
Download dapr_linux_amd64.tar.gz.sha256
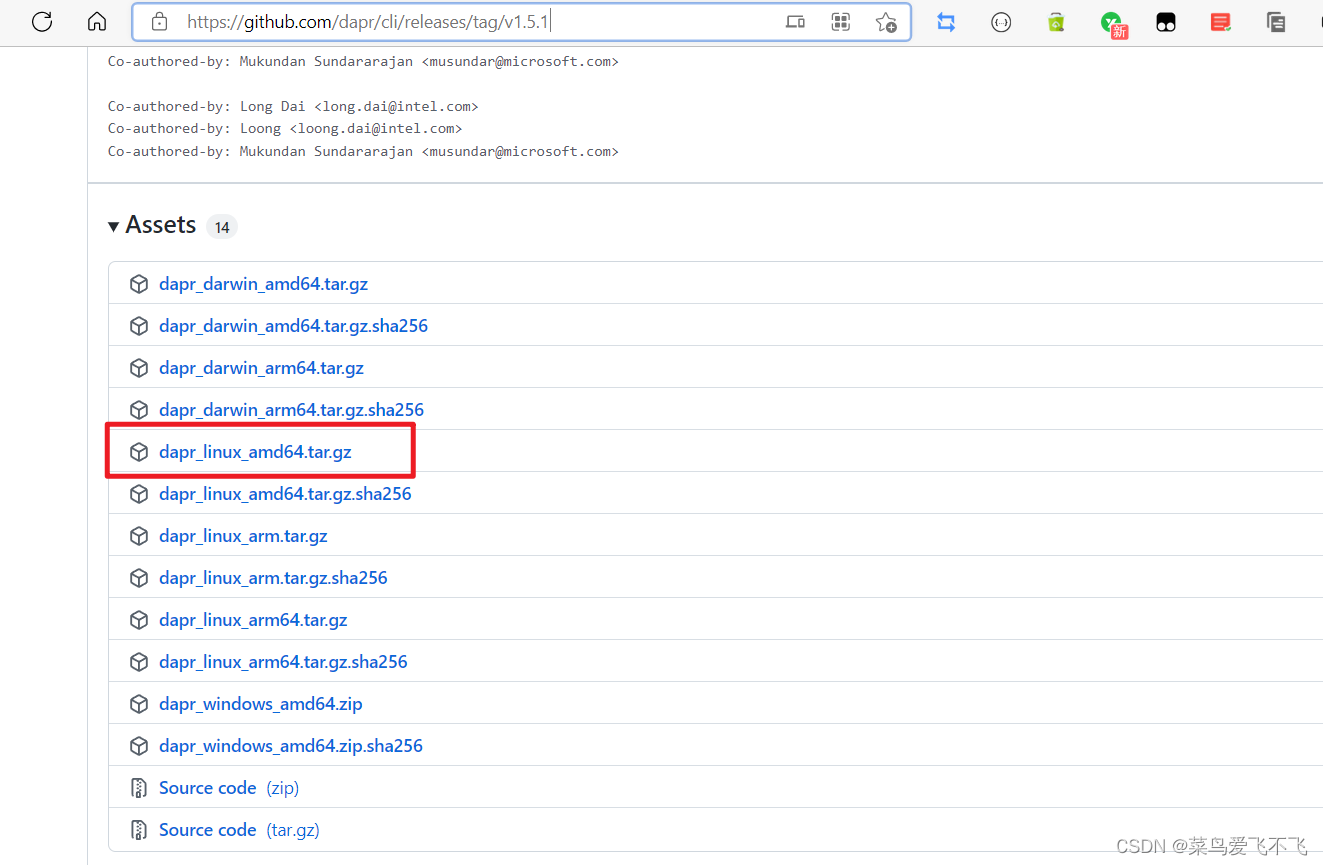pos(285,494)
